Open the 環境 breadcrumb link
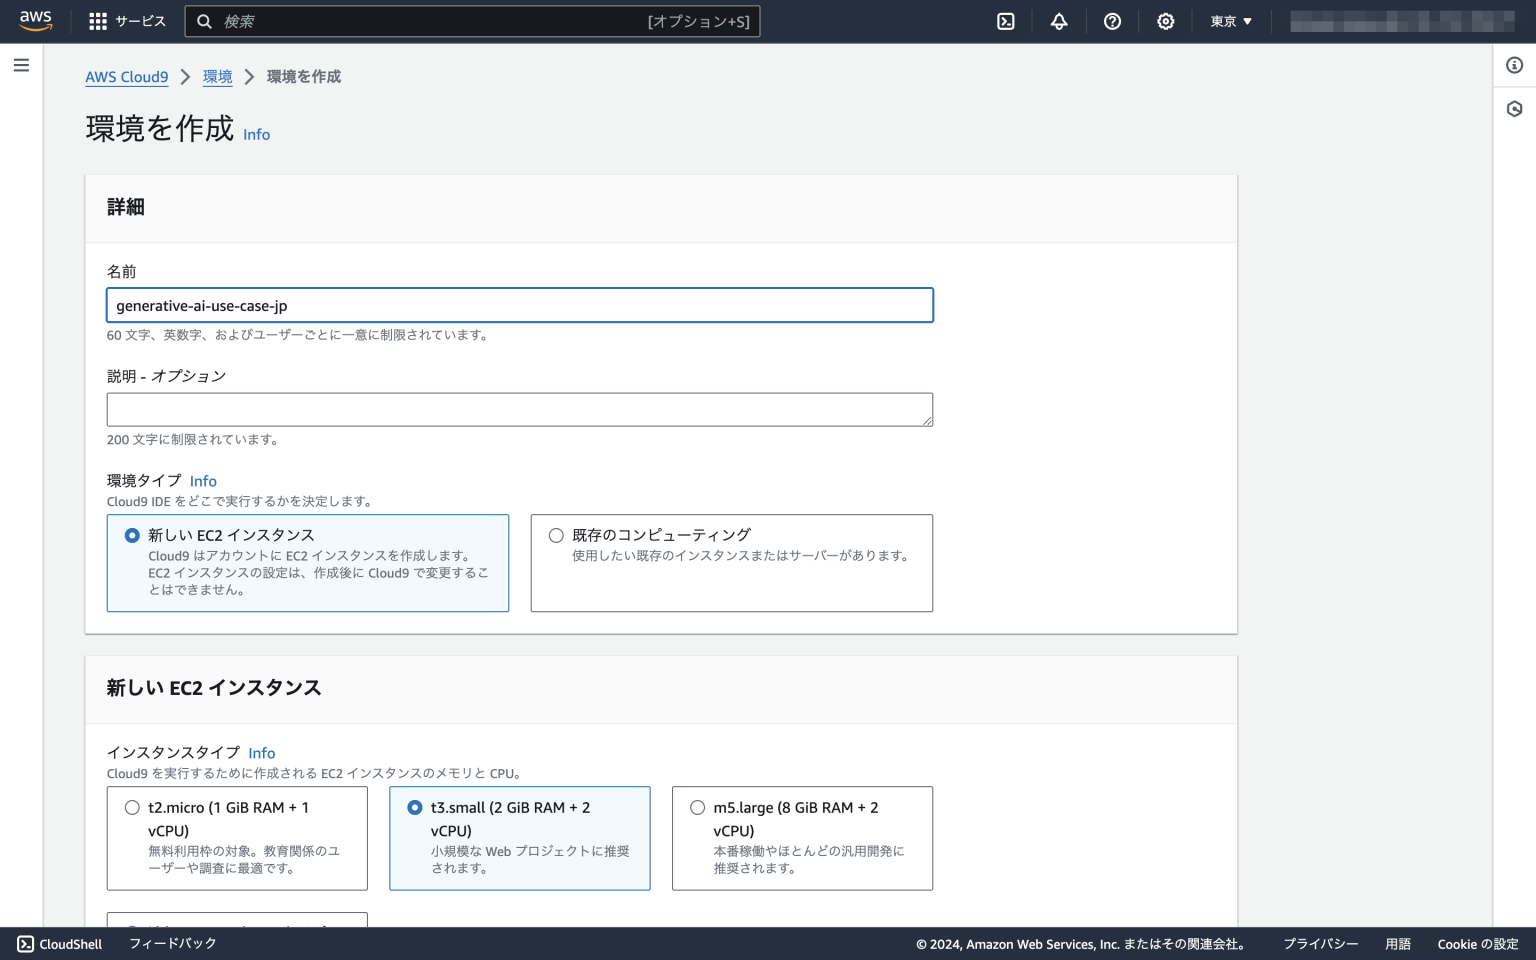The image size is (1536, 960). click(217, 76)
